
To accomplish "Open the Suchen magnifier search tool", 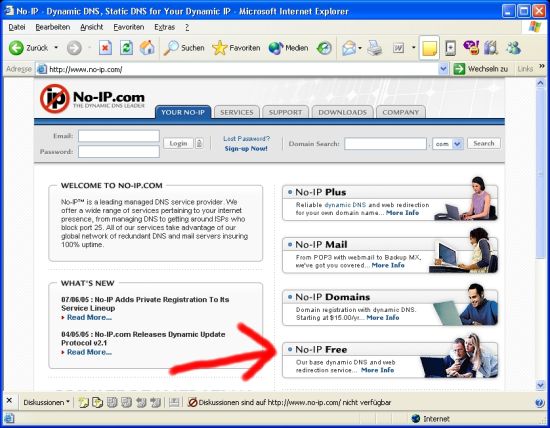I will (184, 48).
